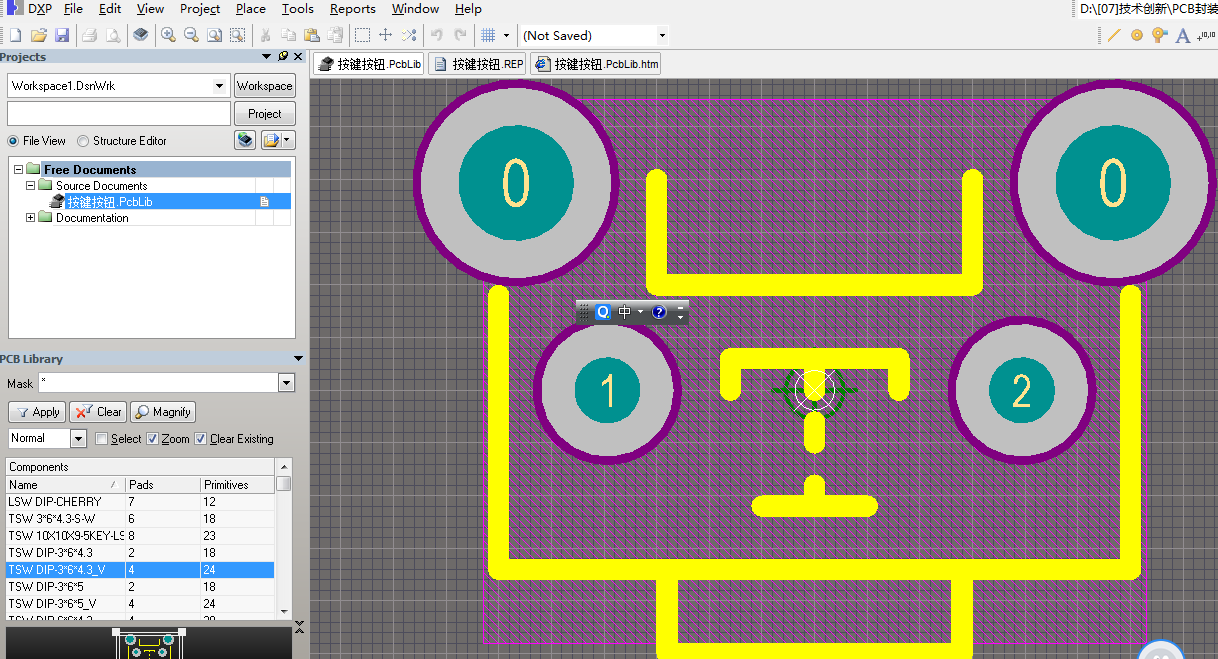Select the Place String text tool
Image resolution: width=1218 pixels, height=659 pixels.
click(1183, 35)
